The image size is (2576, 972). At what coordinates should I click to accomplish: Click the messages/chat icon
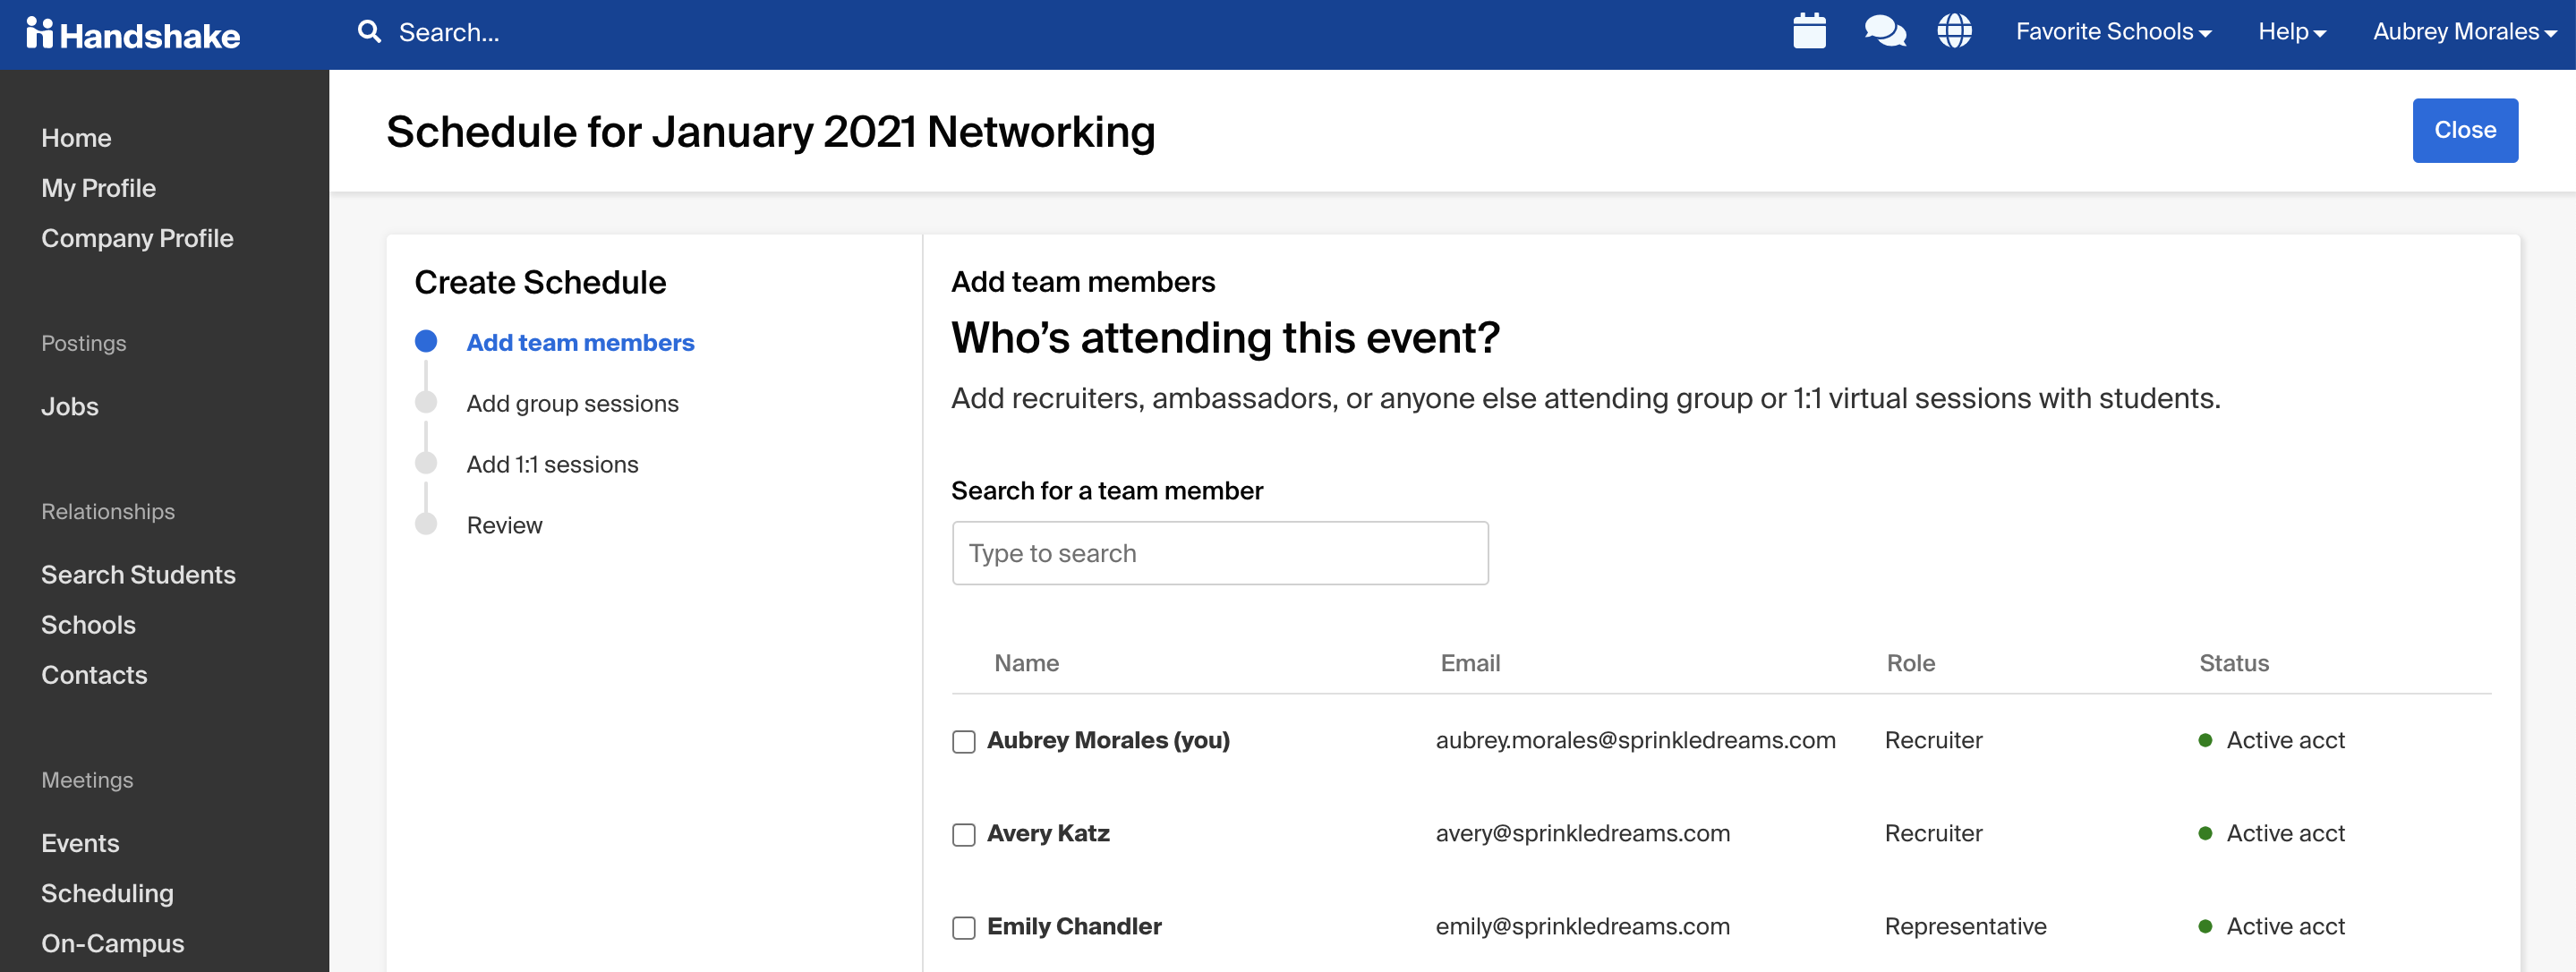(1884, 33)
